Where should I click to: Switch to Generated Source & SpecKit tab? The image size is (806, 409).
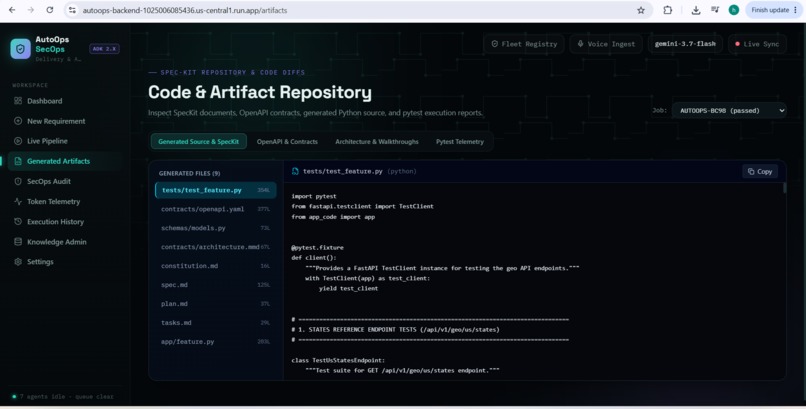(x=198, y=141)
